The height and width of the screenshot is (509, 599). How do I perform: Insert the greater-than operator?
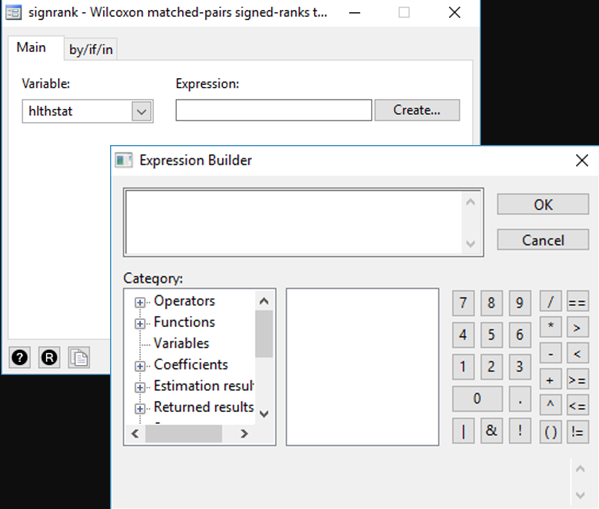pyautogui.click(x=578, y=327)
